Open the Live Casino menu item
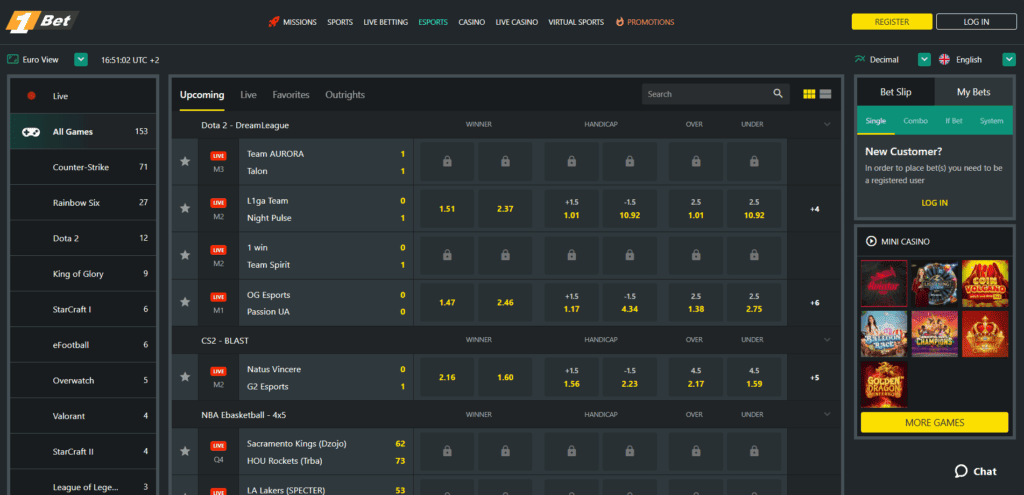The height and width of the screenshot is (495, 1024). (x=517, y=22)
